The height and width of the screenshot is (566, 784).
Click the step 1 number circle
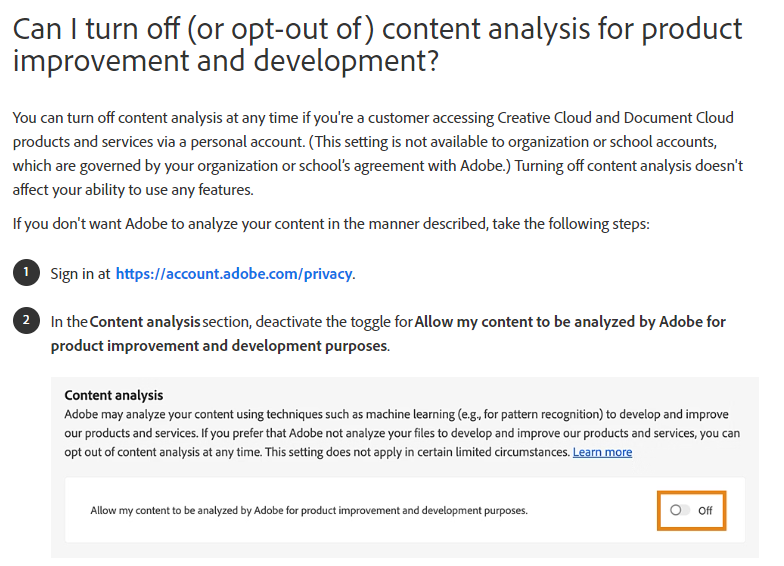[26, 272]
